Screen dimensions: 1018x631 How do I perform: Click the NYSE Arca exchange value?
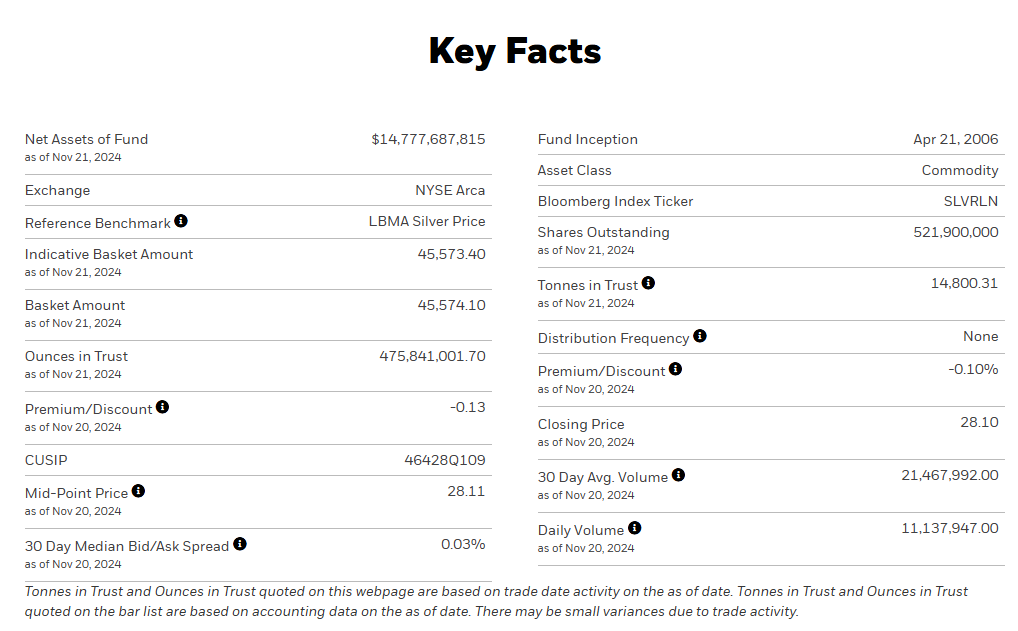point(450,190)
